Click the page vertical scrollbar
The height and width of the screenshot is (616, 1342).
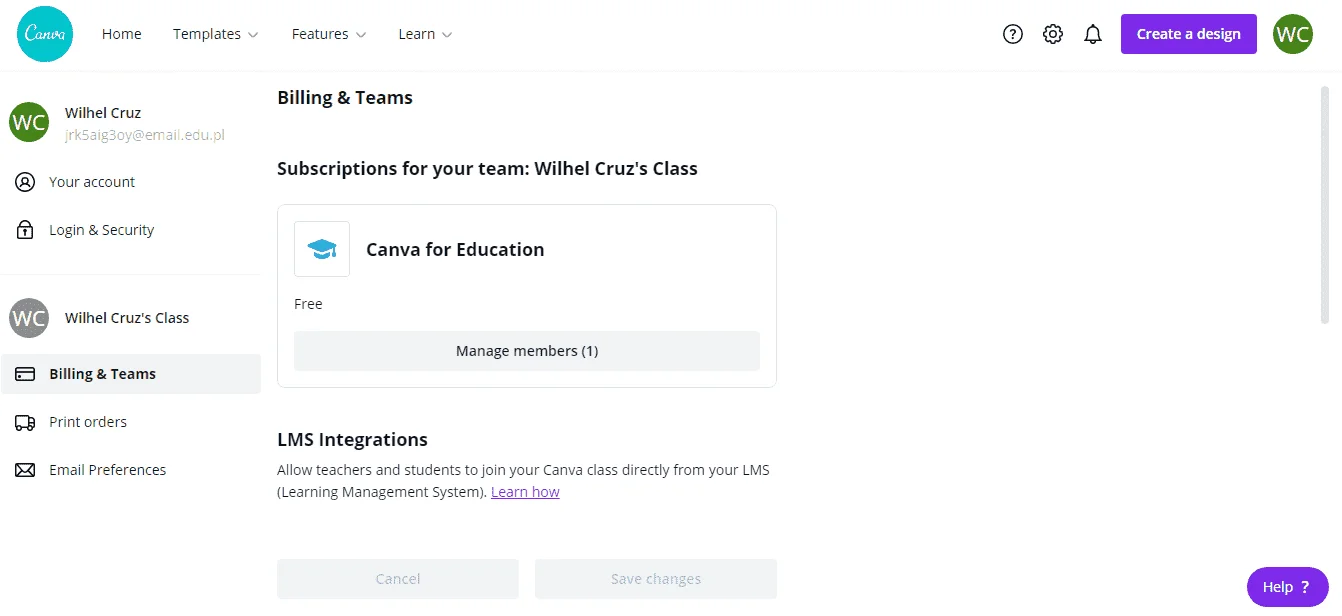tap(1325, 205)
